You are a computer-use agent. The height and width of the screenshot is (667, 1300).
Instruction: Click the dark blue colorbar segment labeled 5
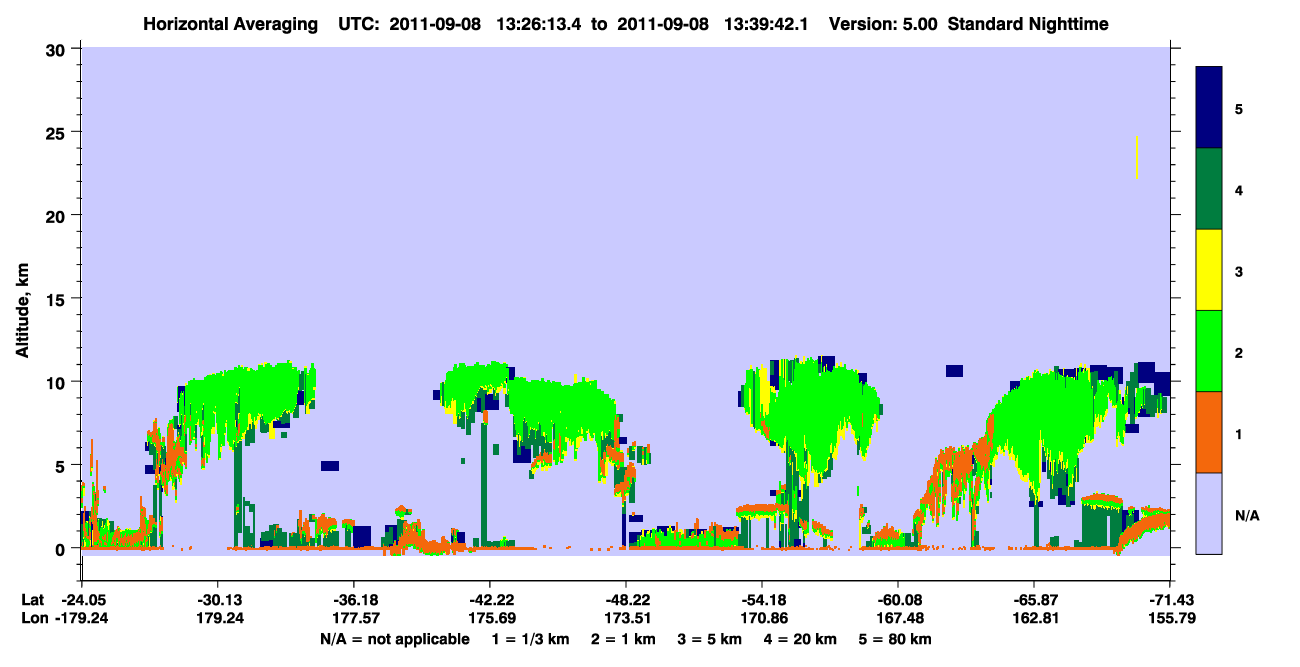coord(1209,108)
